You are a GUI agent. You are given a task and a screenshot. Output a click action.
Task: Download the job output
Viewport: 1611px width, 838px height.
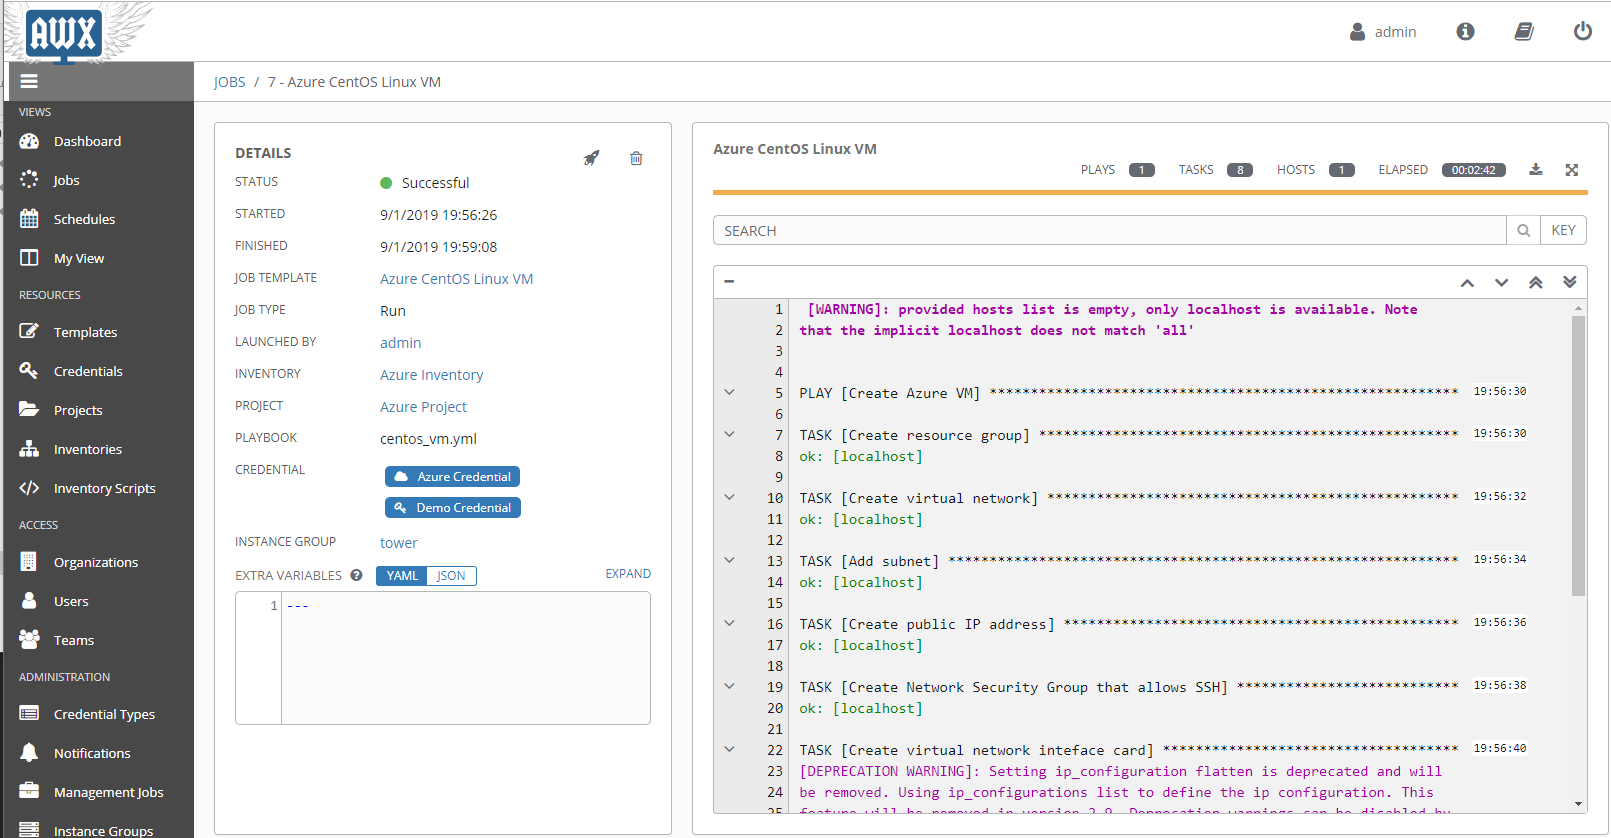pyautogui.click(x=1535, y=170)
